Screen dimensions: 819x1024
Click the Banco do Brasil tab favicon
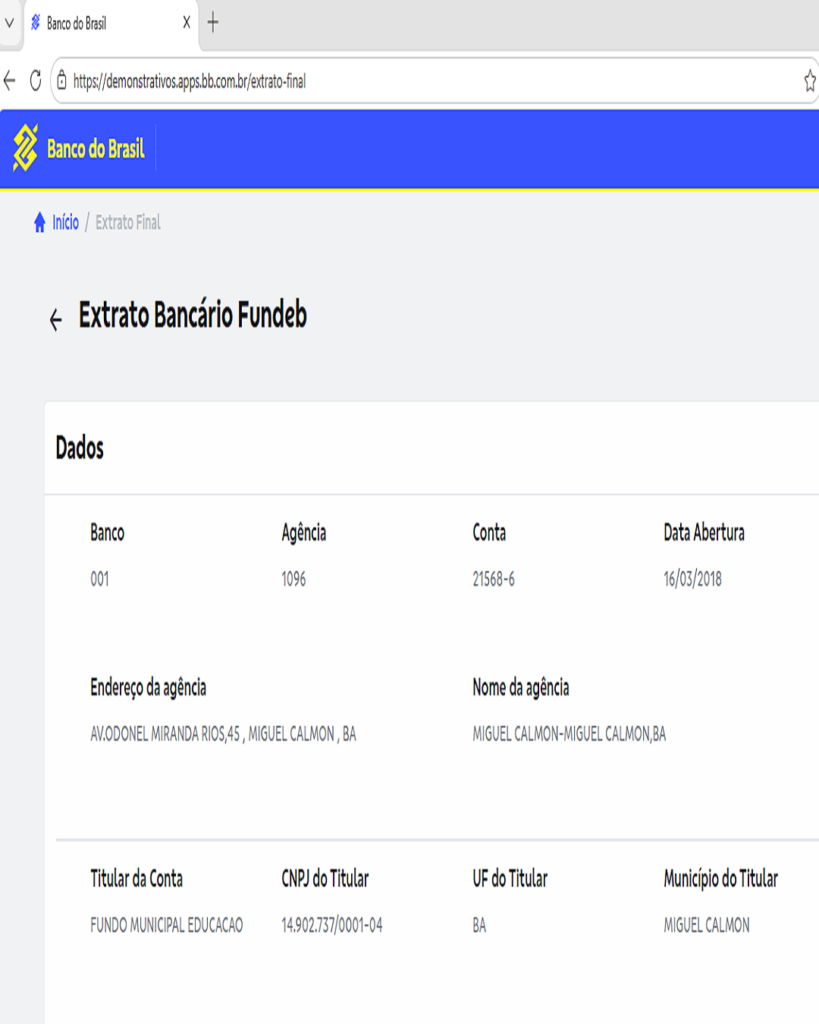(37, 22)
